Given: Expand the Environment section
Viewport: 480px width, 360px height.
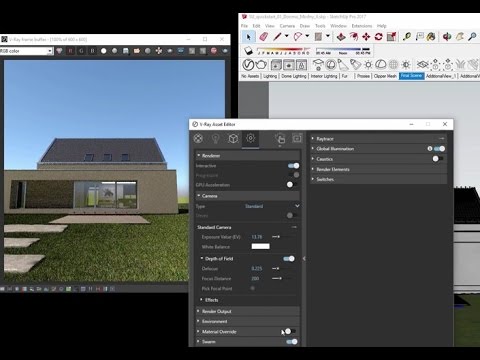Looking at the screenshot, I should [x=248, y=321].
